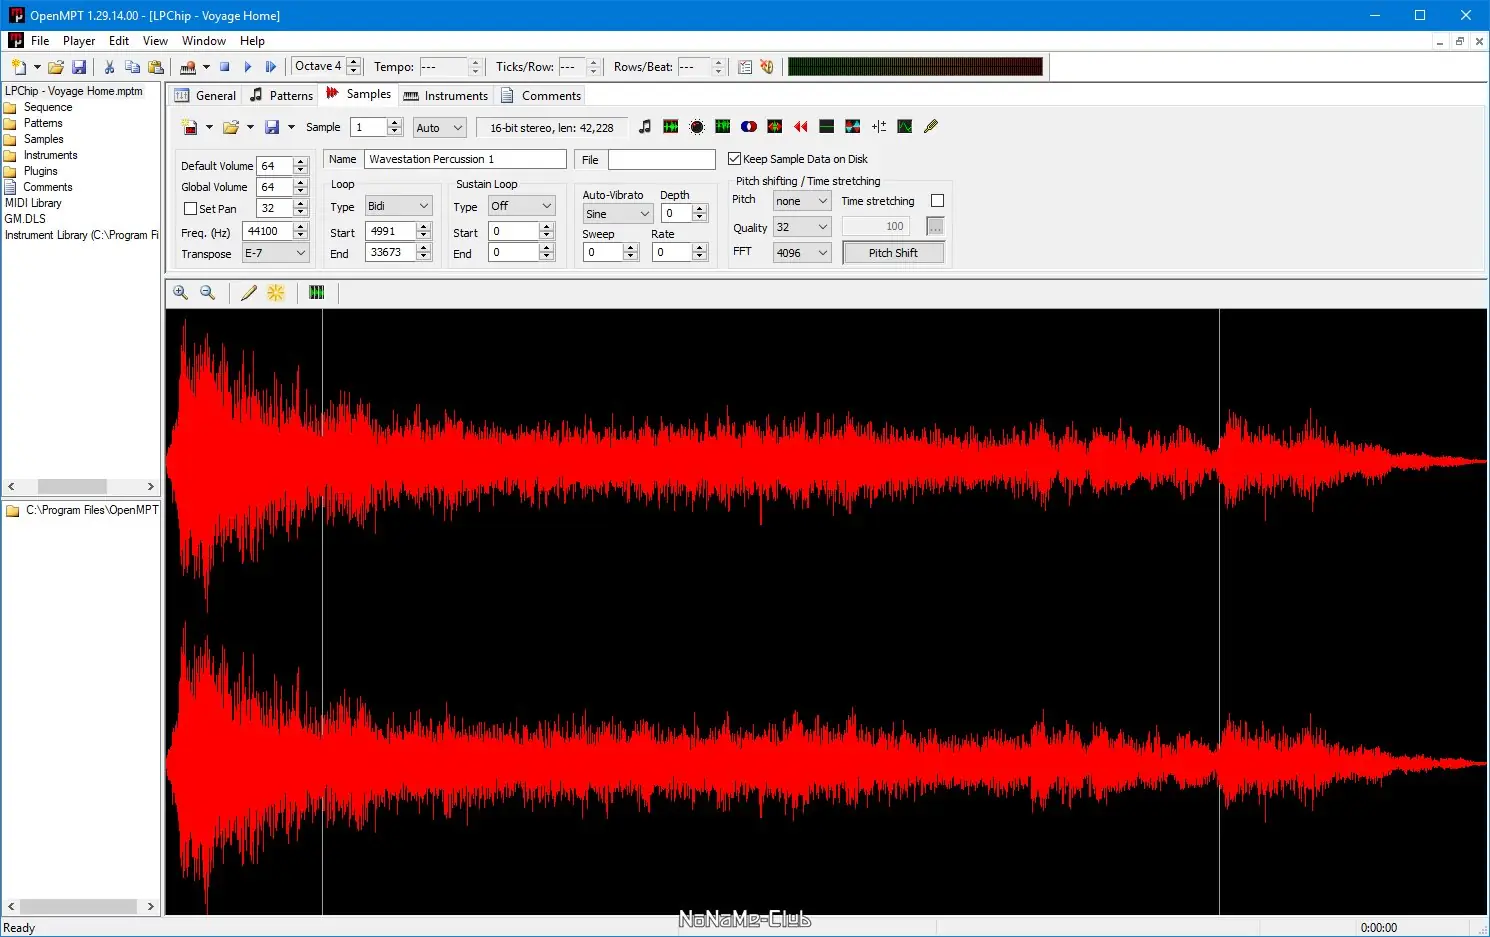Expand the Quality dropdown

point(802,227)
